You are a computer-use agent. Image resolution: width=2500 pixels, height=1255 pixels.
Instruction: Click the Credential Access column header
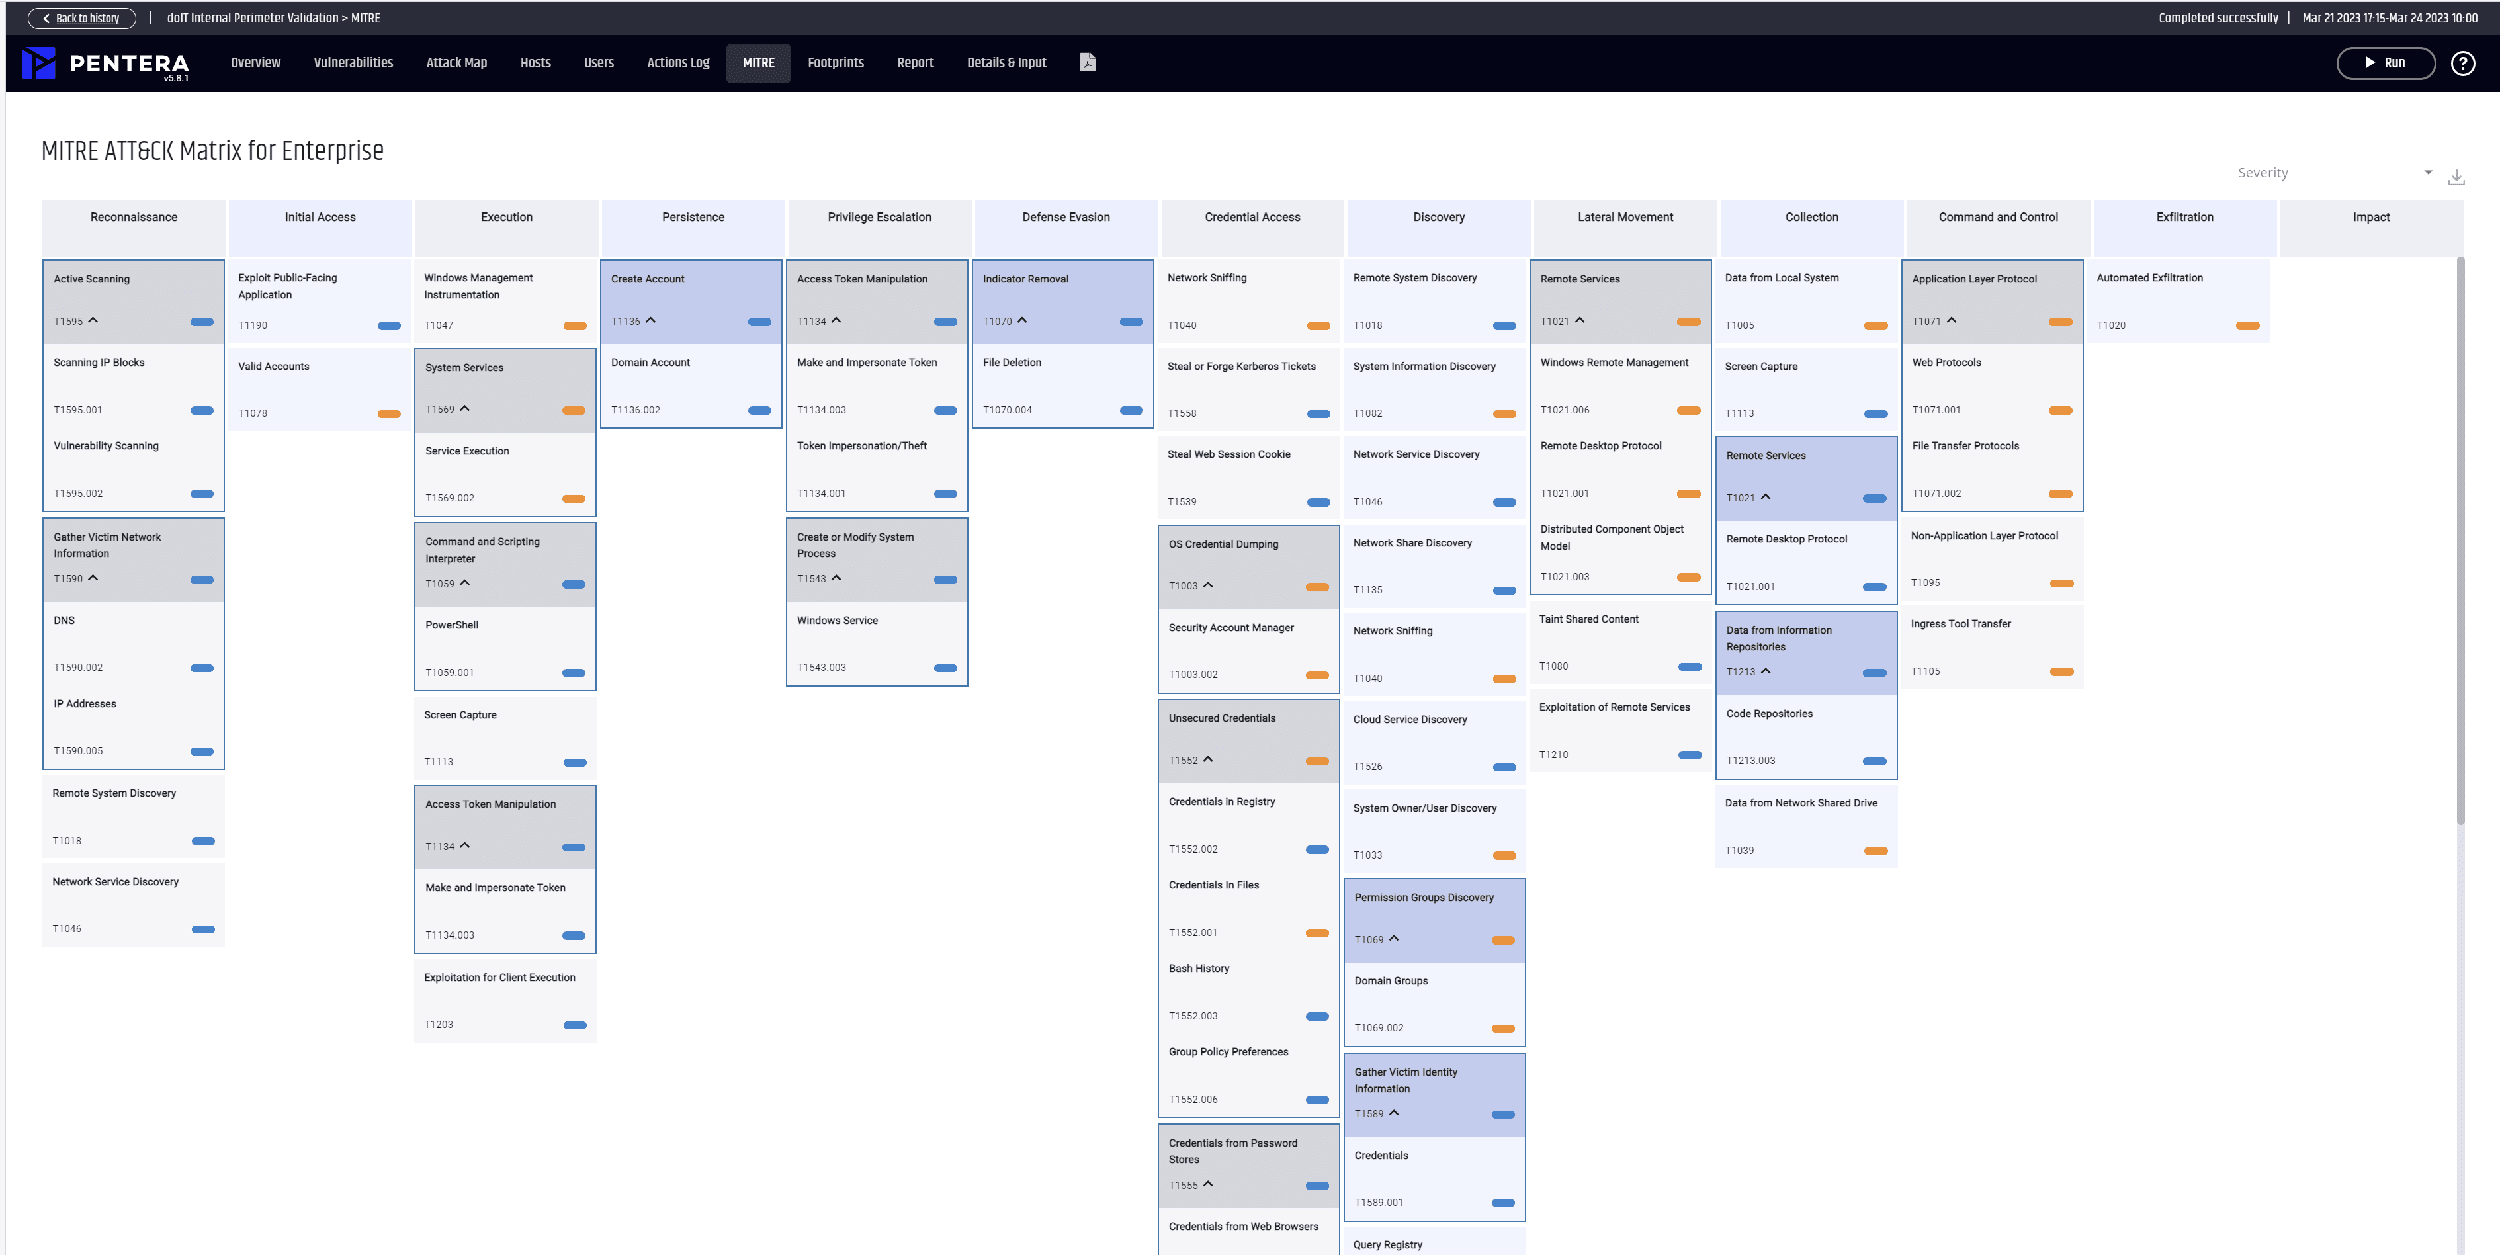coord(1252,227)
